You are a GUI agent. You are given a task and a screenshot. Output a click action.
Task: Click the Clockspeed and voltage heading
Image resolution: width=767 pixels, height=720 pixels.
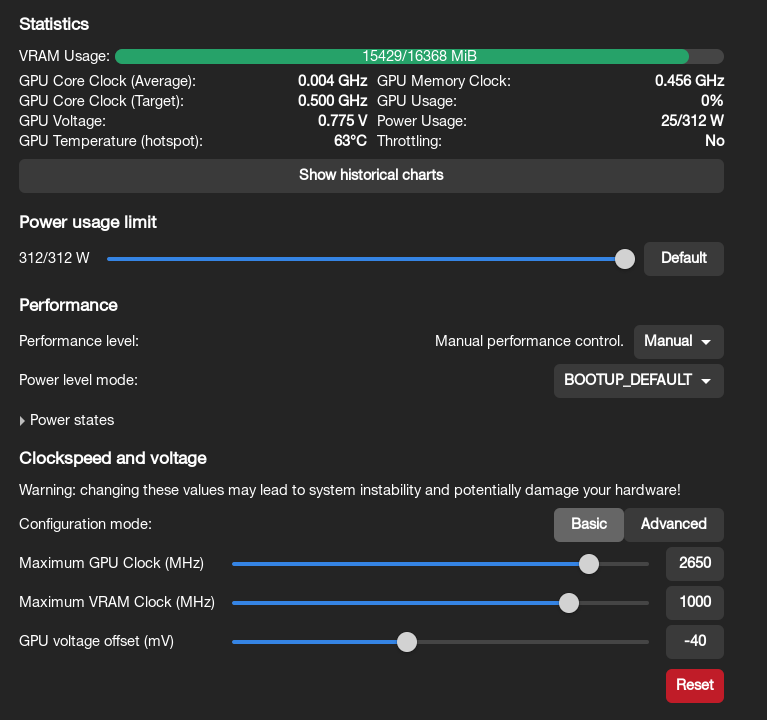point(113,458)
